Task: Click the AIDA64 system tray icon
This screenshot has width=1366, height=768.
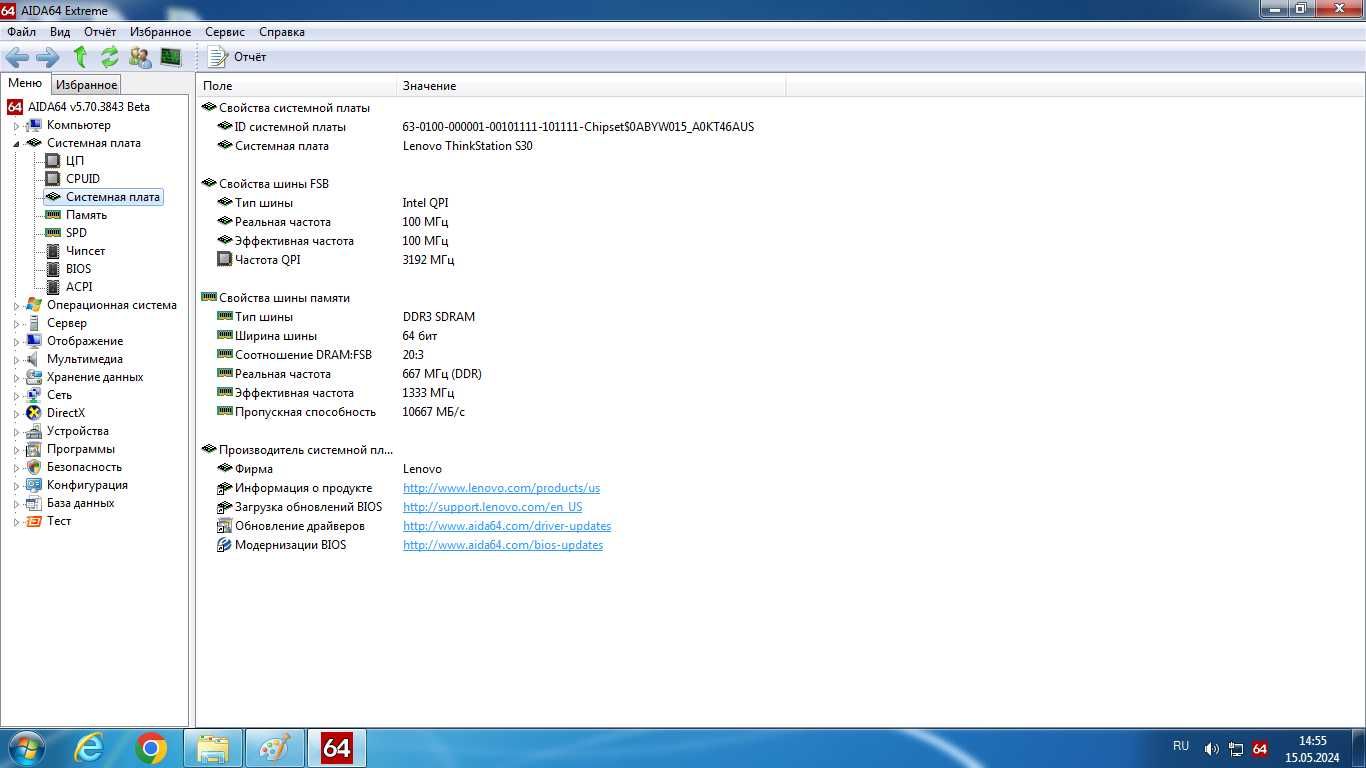Action: [1260, 749]
